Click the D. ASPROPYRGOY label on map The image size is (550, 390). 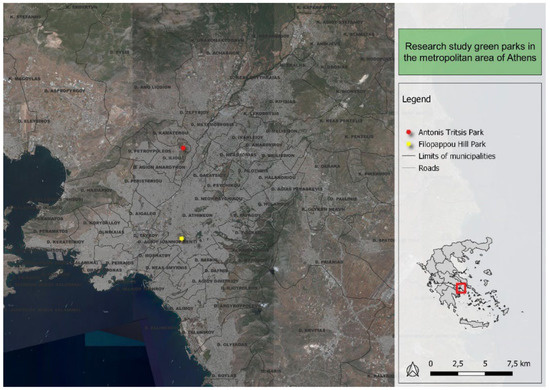coord(65,91)
